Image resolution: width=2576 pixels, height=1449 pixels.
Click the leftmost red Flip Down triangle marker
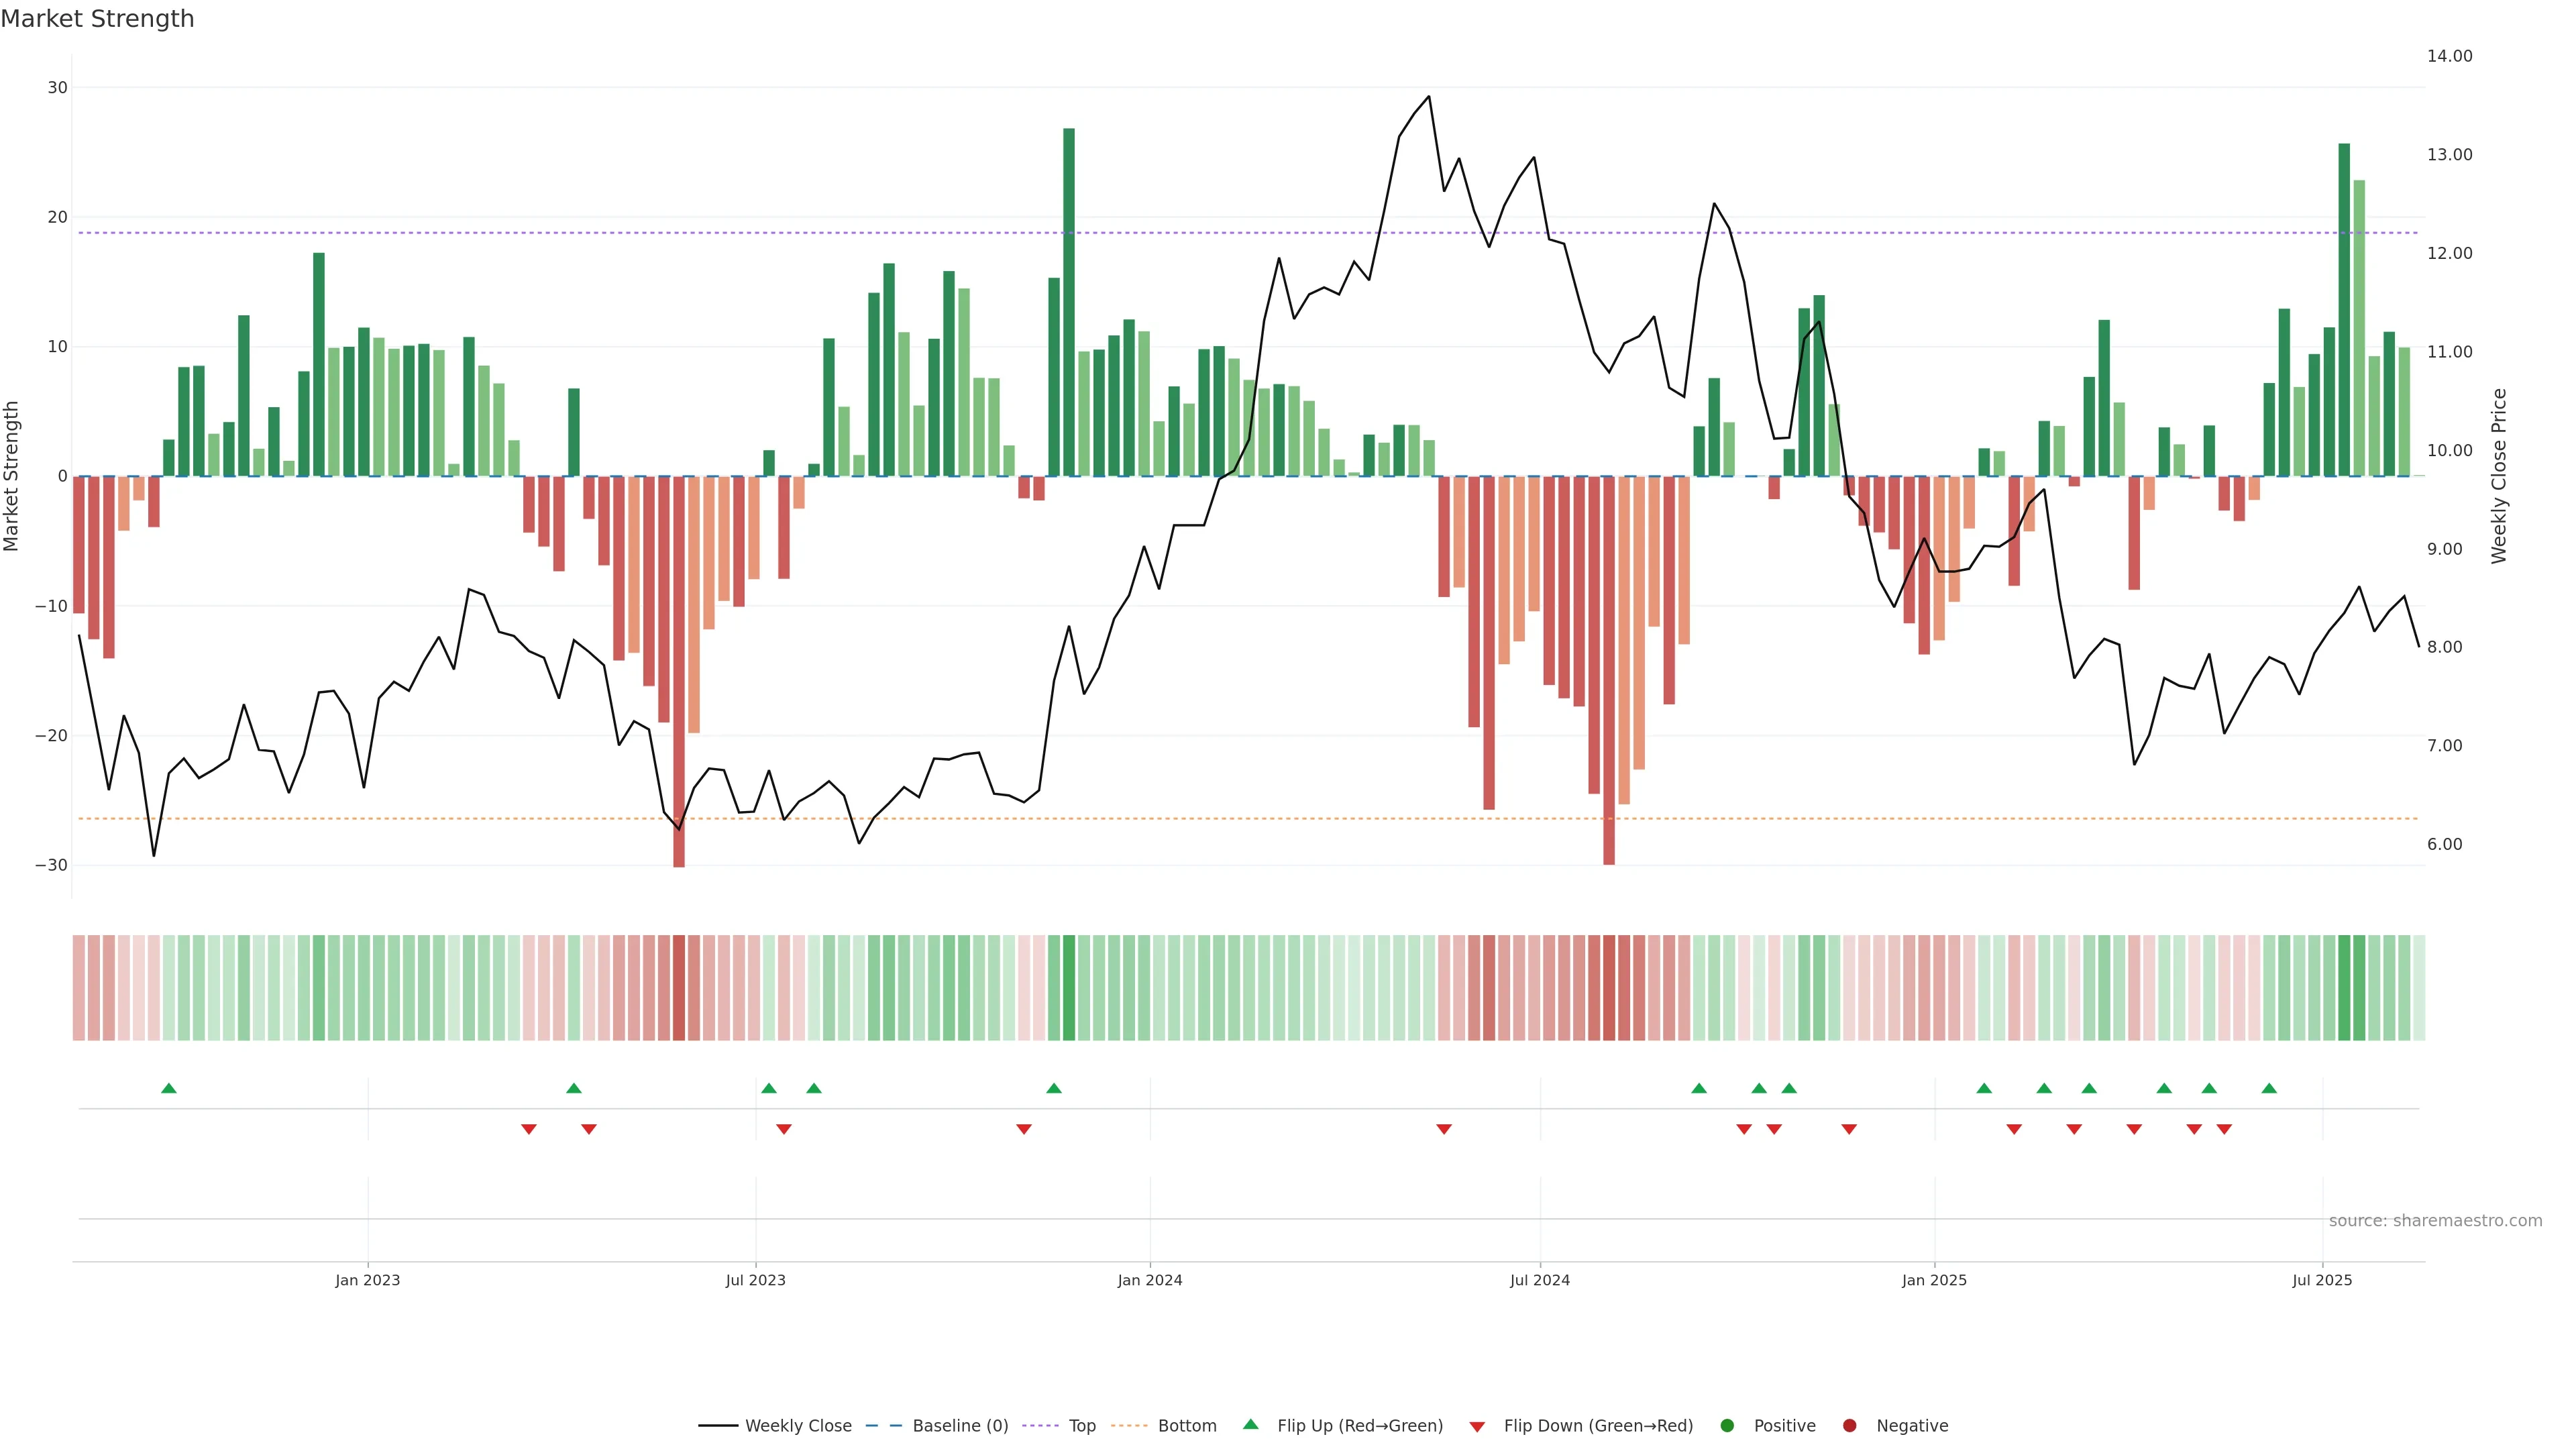click(x=529, y=1129)
